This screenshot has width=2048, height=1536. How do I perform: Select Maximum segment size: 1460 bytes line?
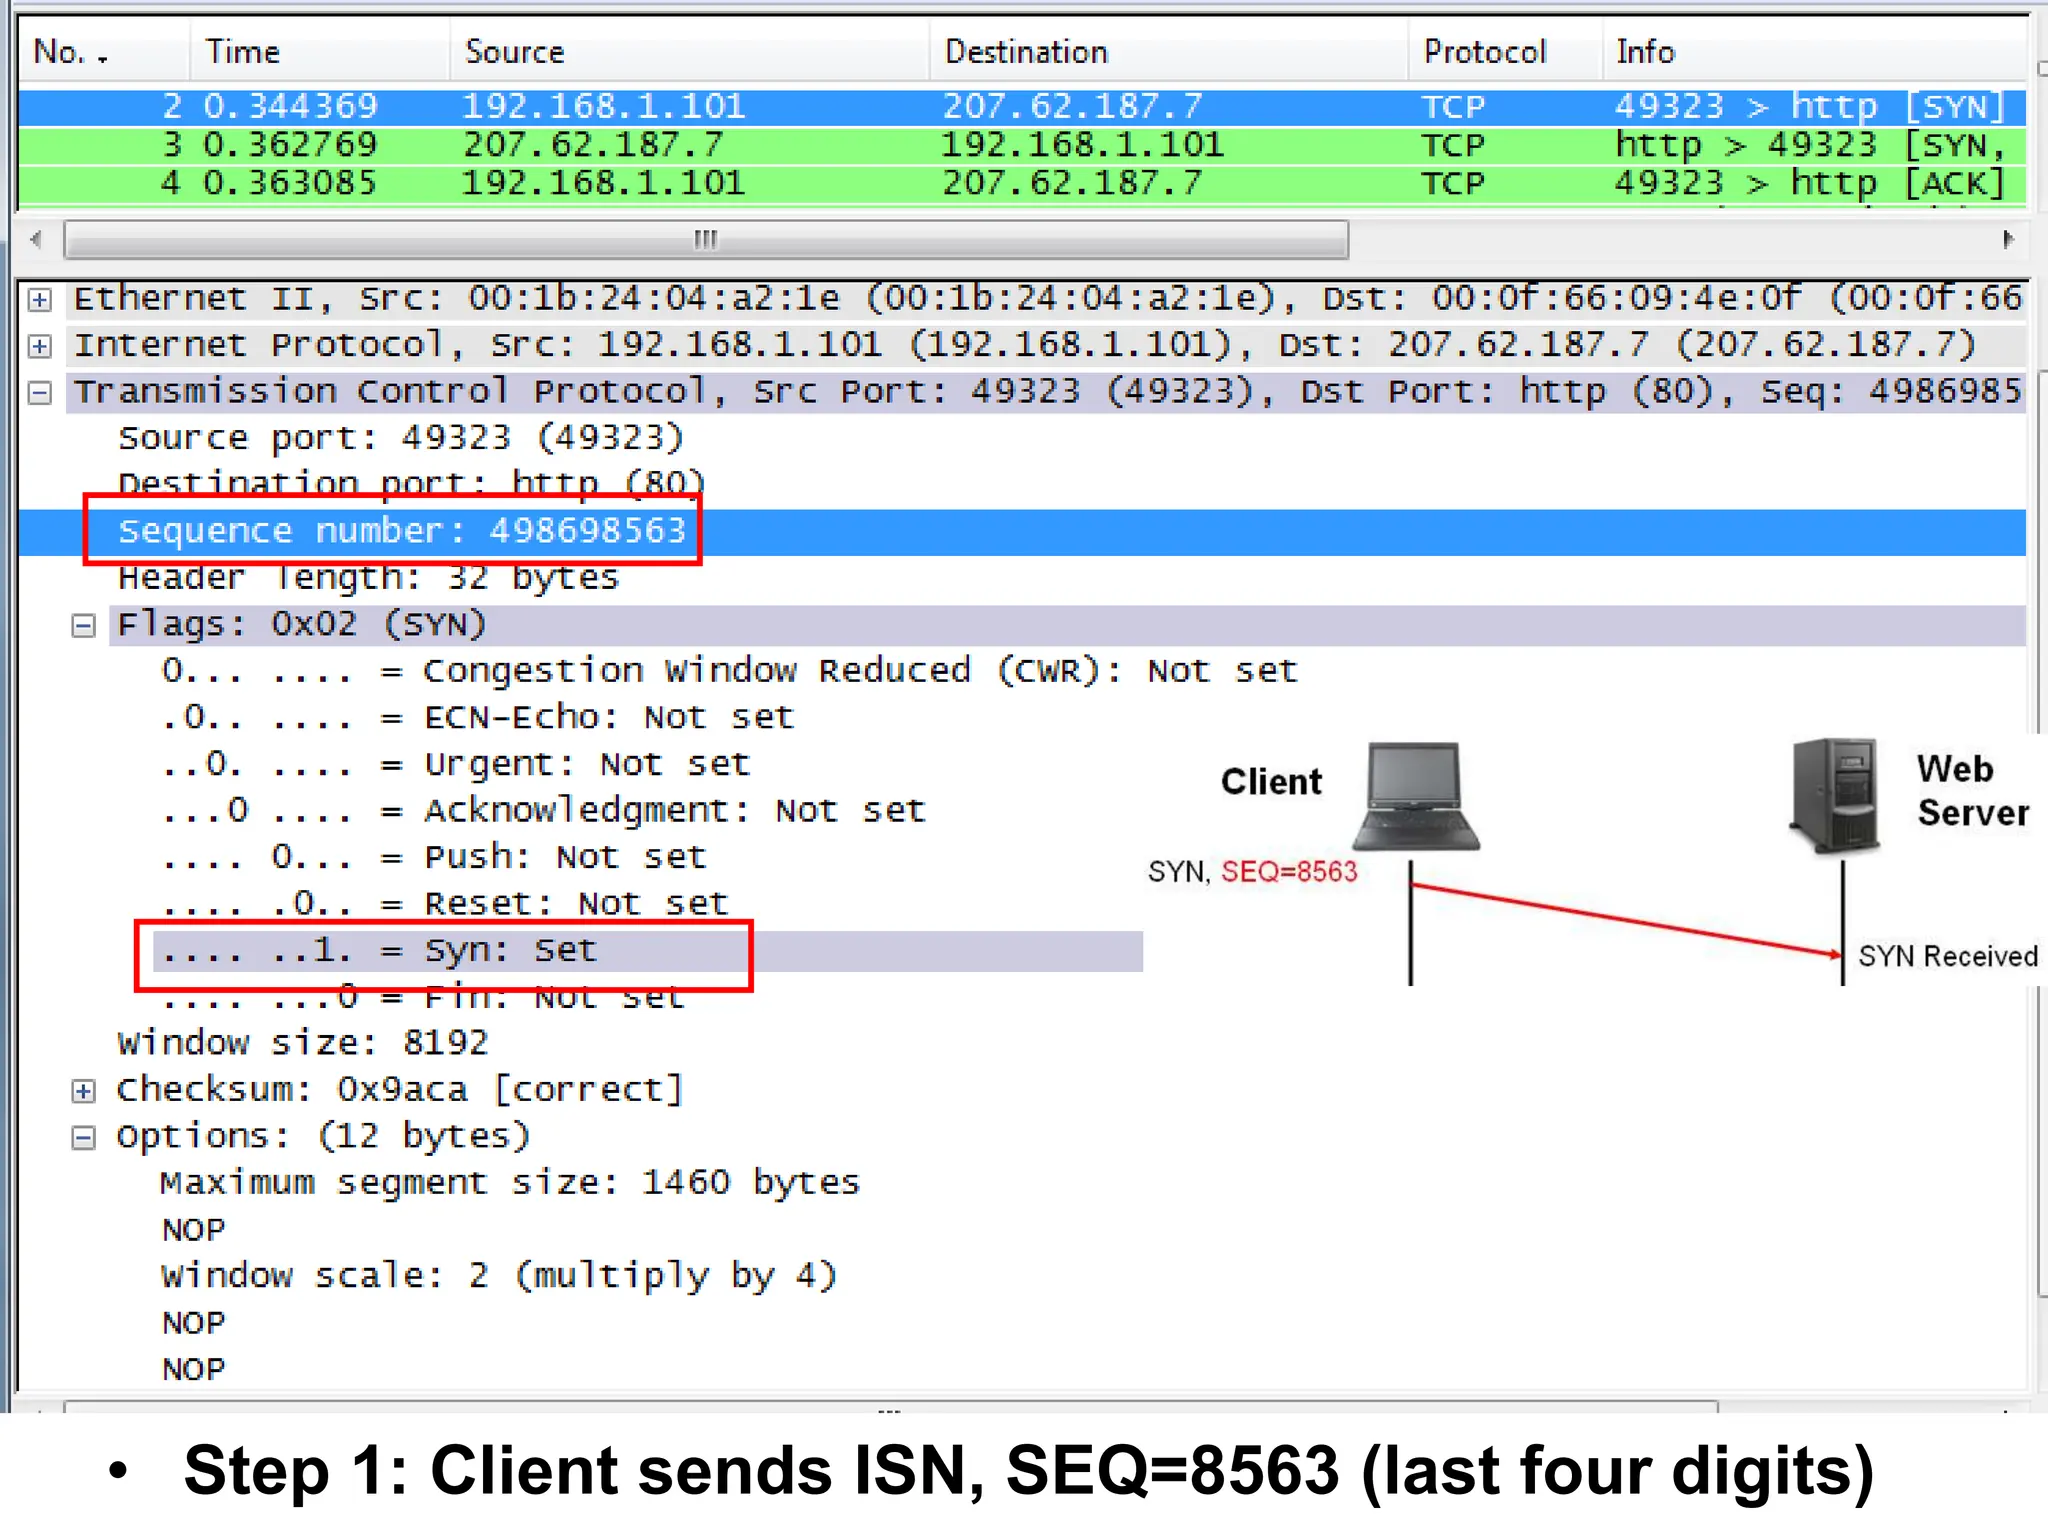point(510,1184)
